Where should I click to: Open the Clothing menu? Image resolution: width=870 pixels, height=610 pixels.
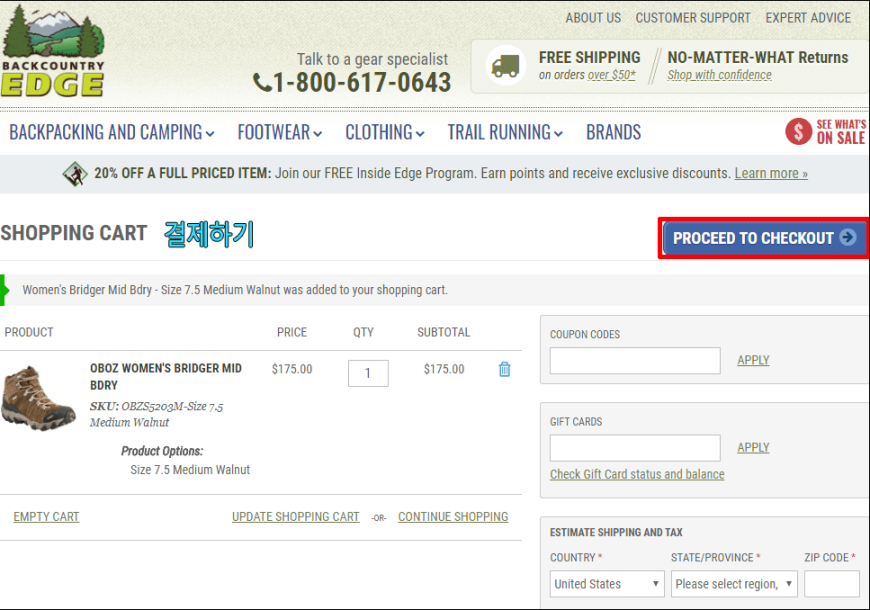click(385, 133)
